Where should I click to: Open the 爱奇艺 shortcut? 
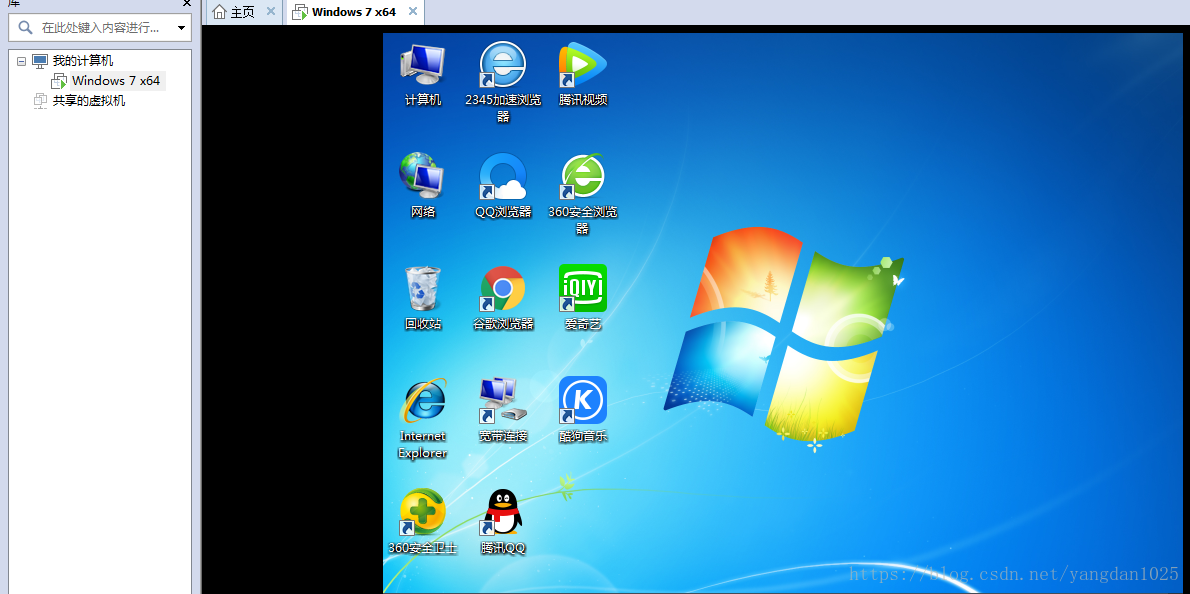(583, 297)
